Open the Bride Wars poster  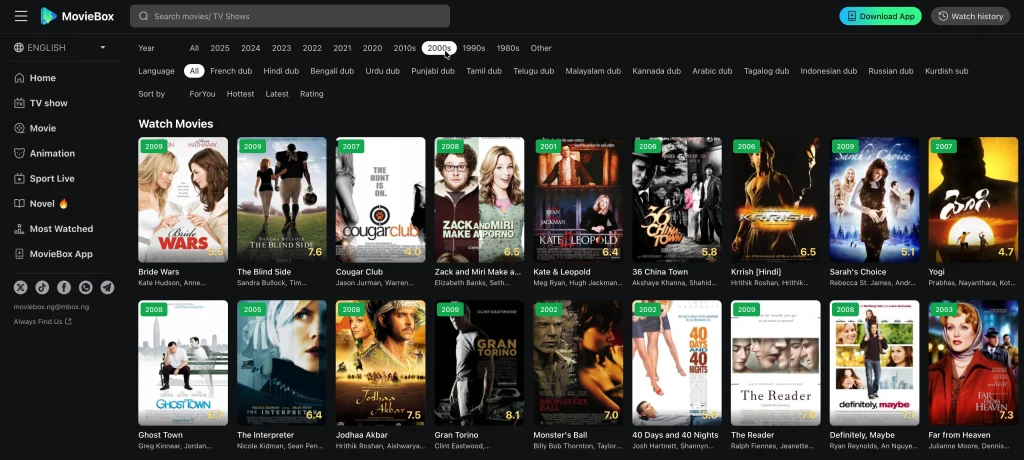tap(183, 199)
